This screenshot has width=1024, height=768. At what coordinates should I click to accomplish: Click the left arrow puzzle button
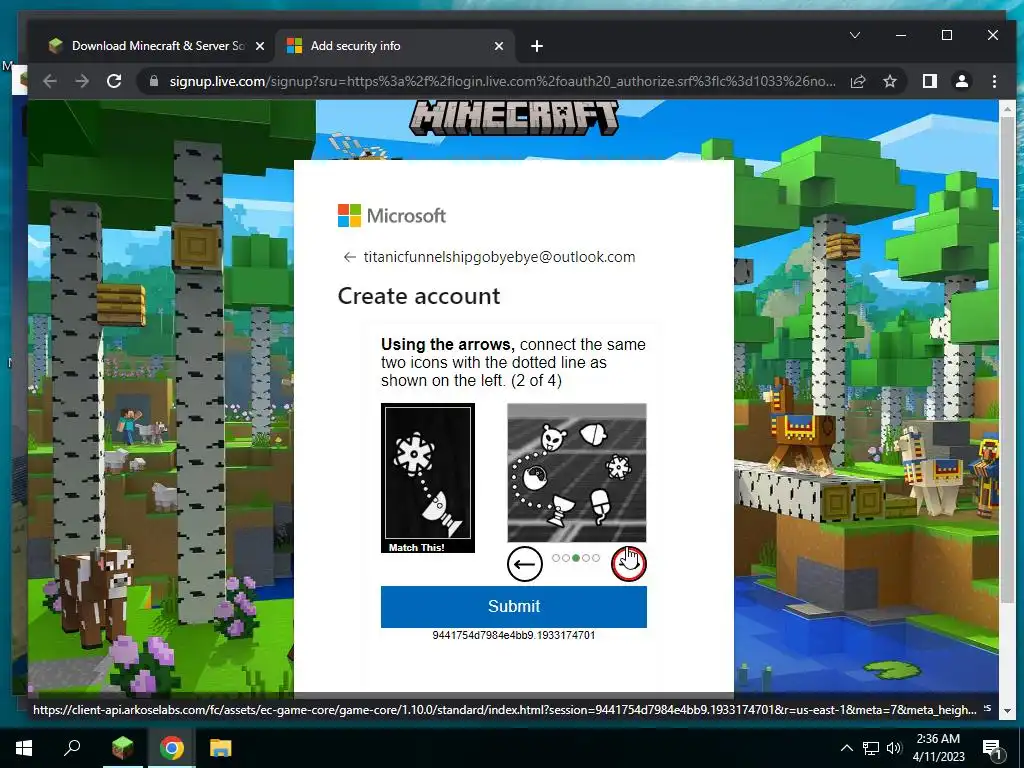pos(524,564)
